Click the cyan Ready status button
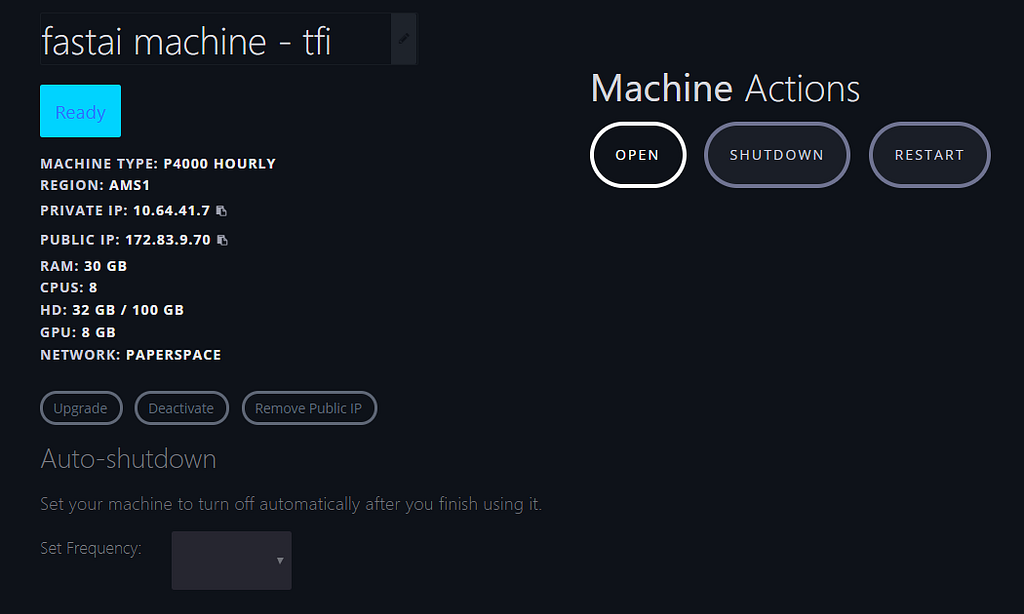This screenshot has width=1024, height=614. point(80,111)
